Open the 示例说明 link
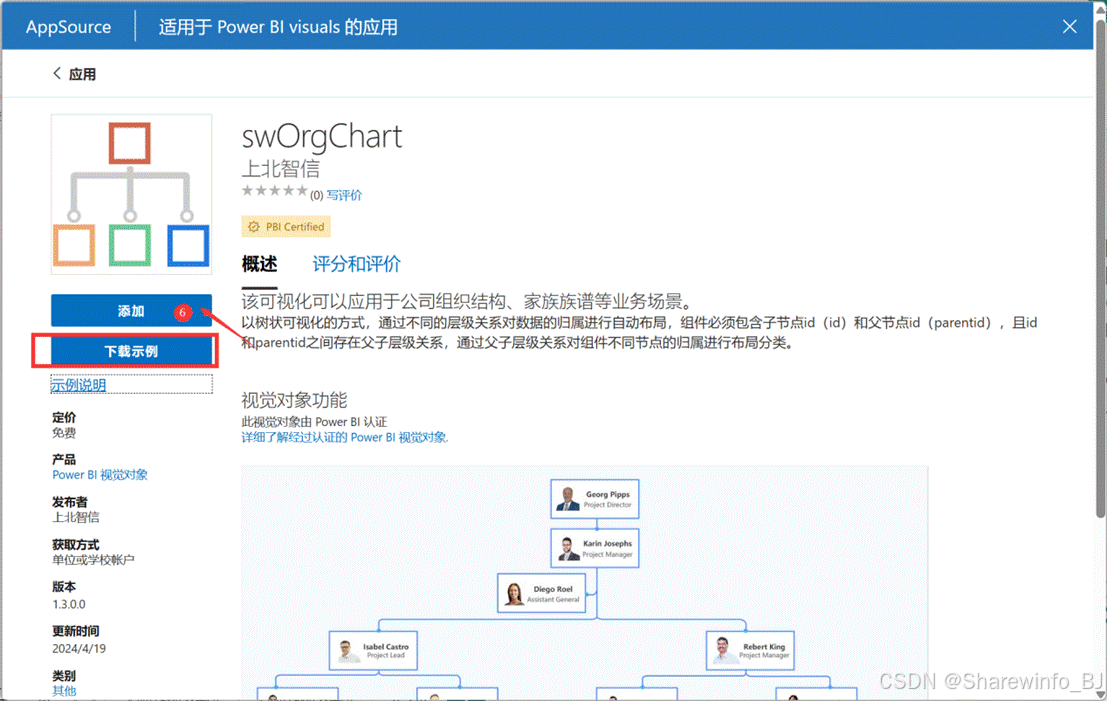The height and width of the screenshot is (701, 1107). (x=78, y=385)
